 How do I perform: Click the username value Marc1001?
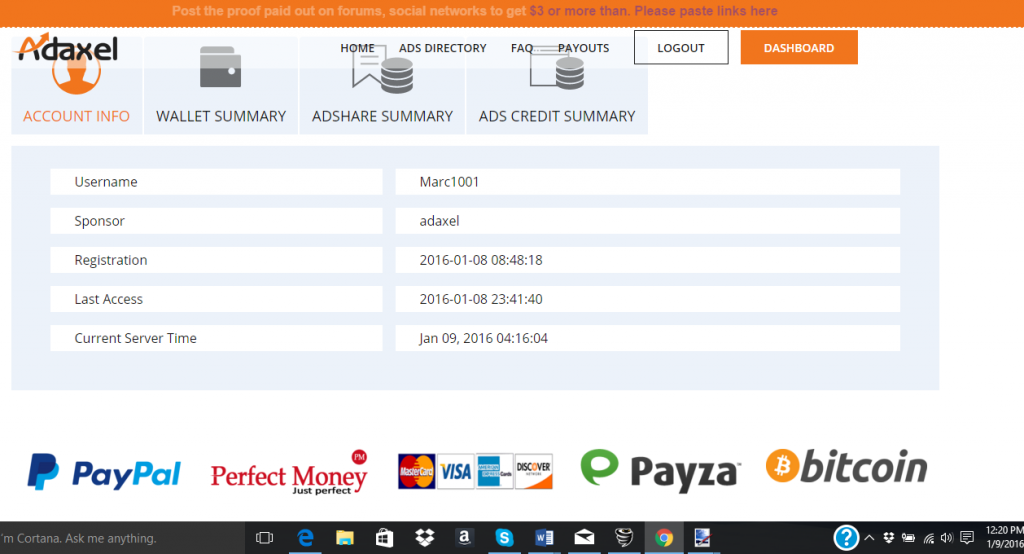pyautogui.click(x=449, y=182)
